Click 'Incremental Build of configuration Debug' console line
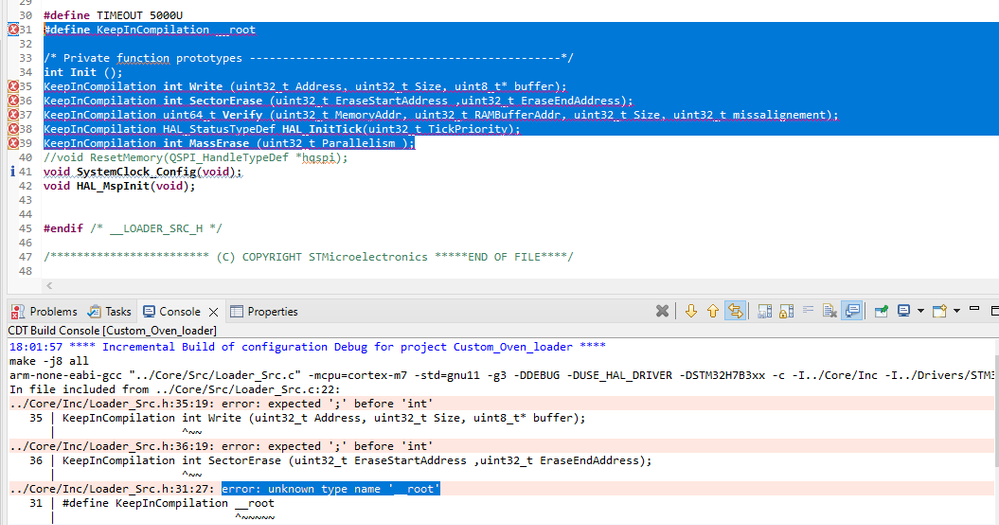Screen dimensions: 999x525 point(307,347)
